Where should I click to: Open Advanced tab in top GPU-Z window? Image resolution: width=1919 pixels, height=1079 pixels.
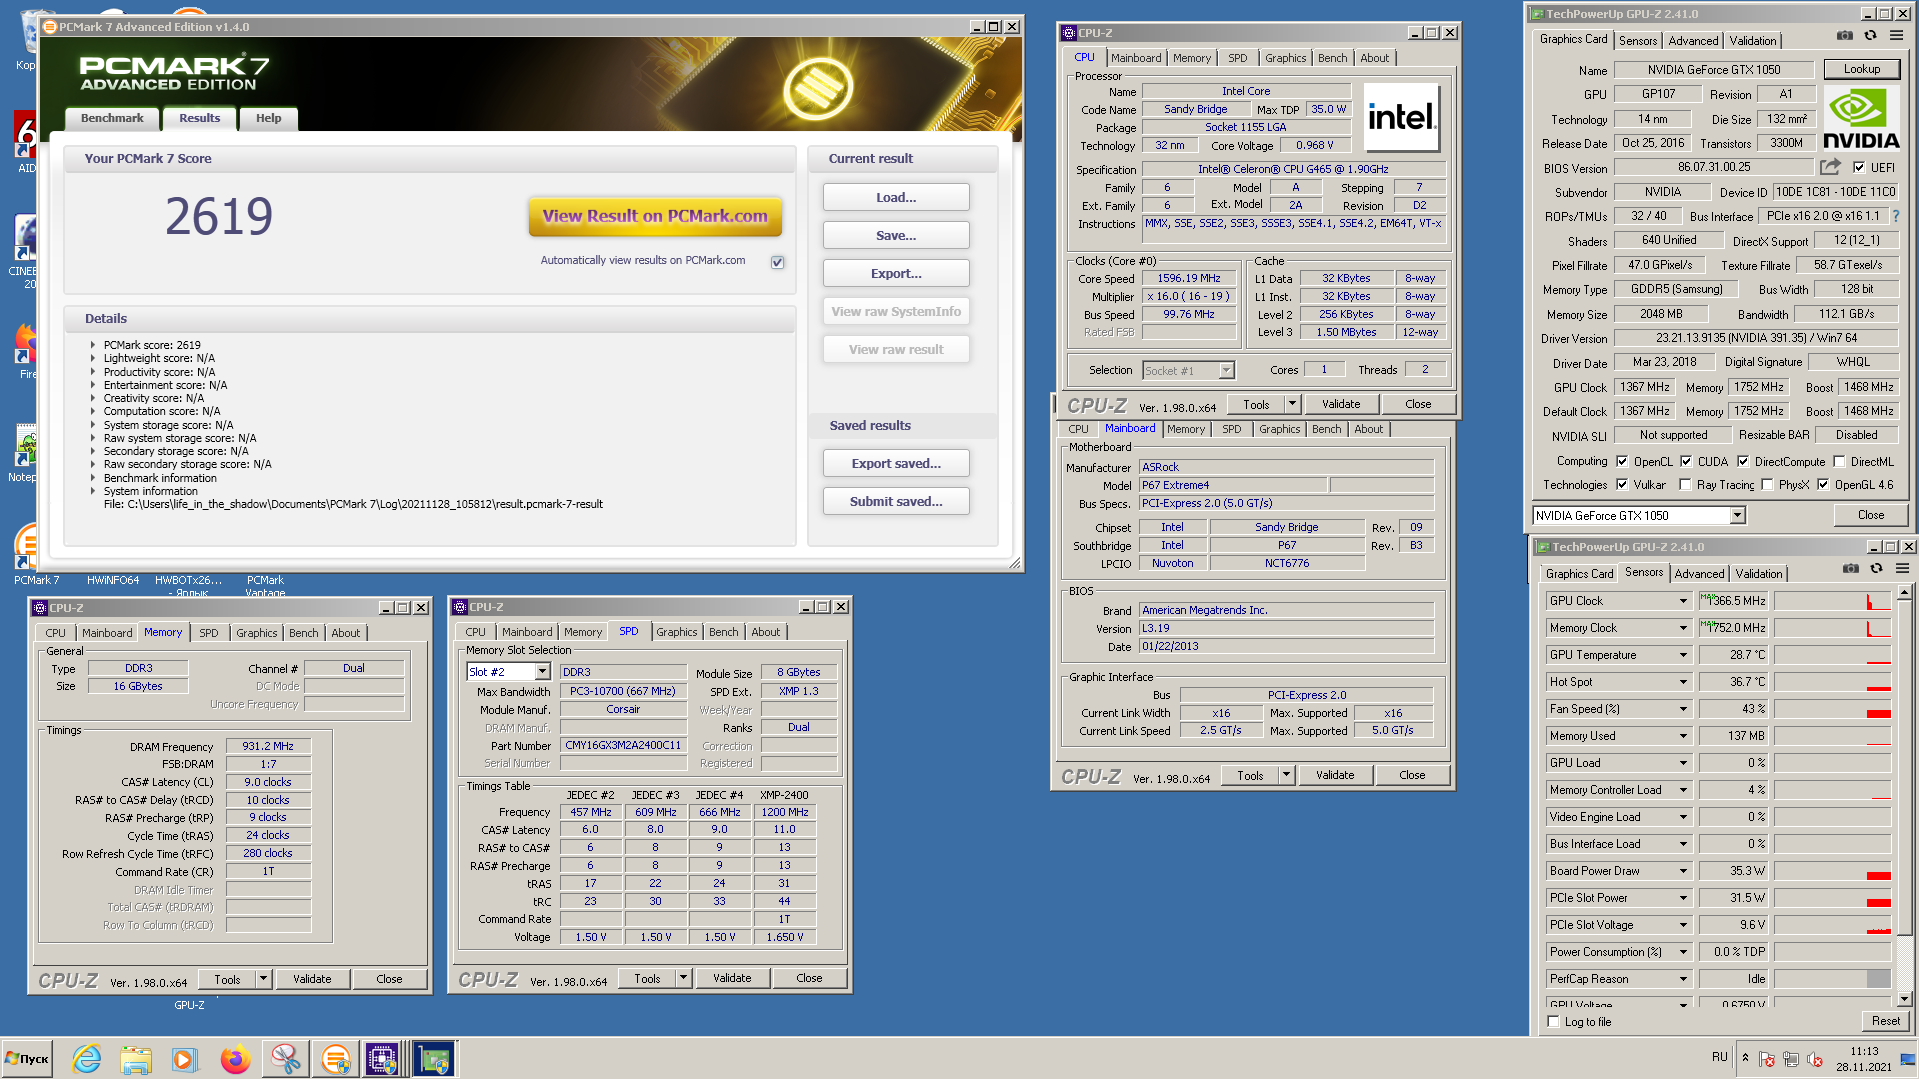[1693, 41]
